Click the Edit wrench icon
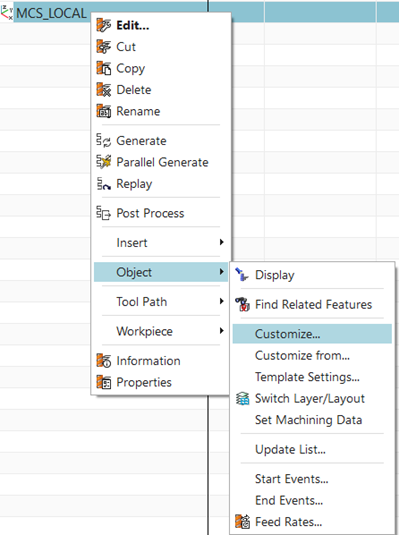 [103, 25]
